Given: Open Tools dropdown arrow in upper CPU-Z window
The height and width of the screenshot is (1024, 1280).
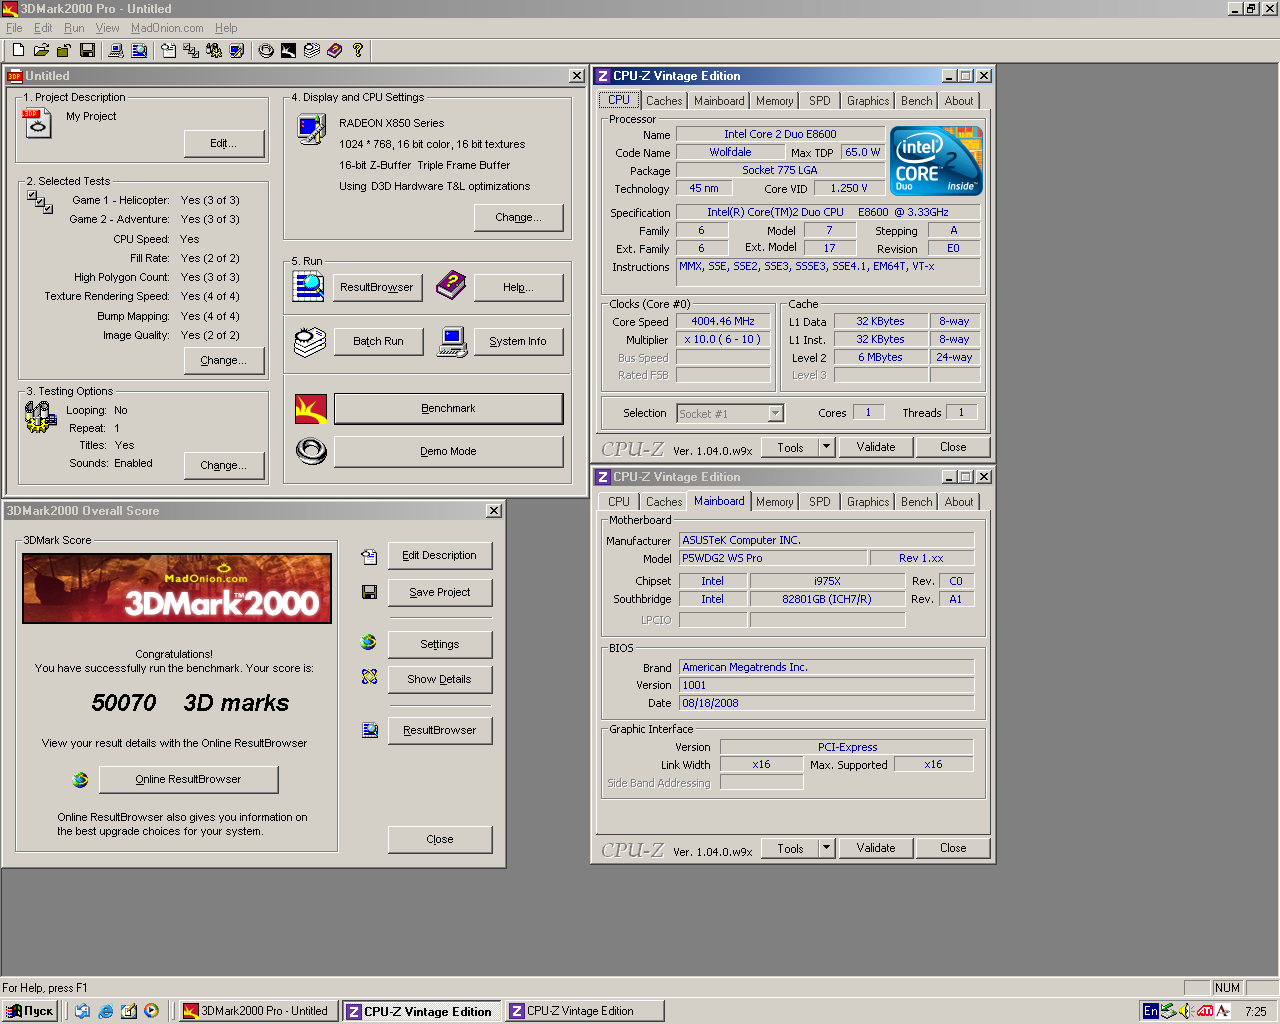Looking at the screenshot, I should (826, 447).
